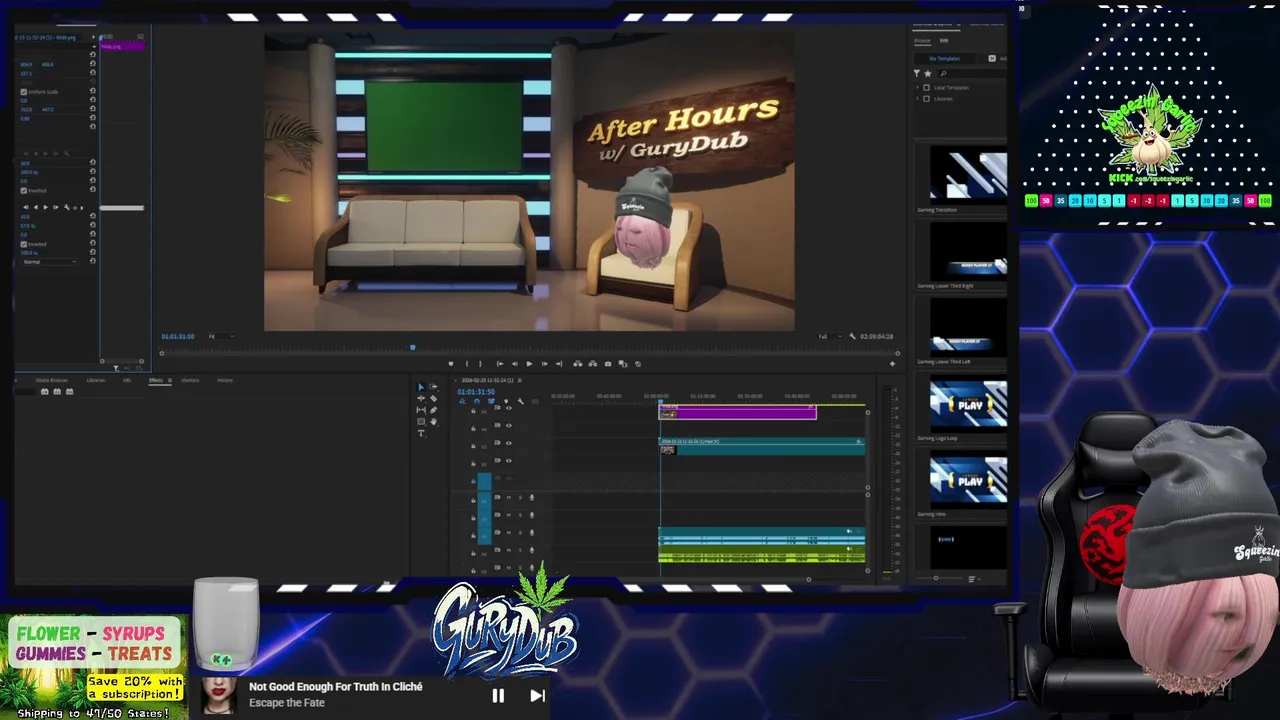Screen dimensions: 1280x720
Task: Open Edit tab in Essential Graphics
Action: coord(944,41)
